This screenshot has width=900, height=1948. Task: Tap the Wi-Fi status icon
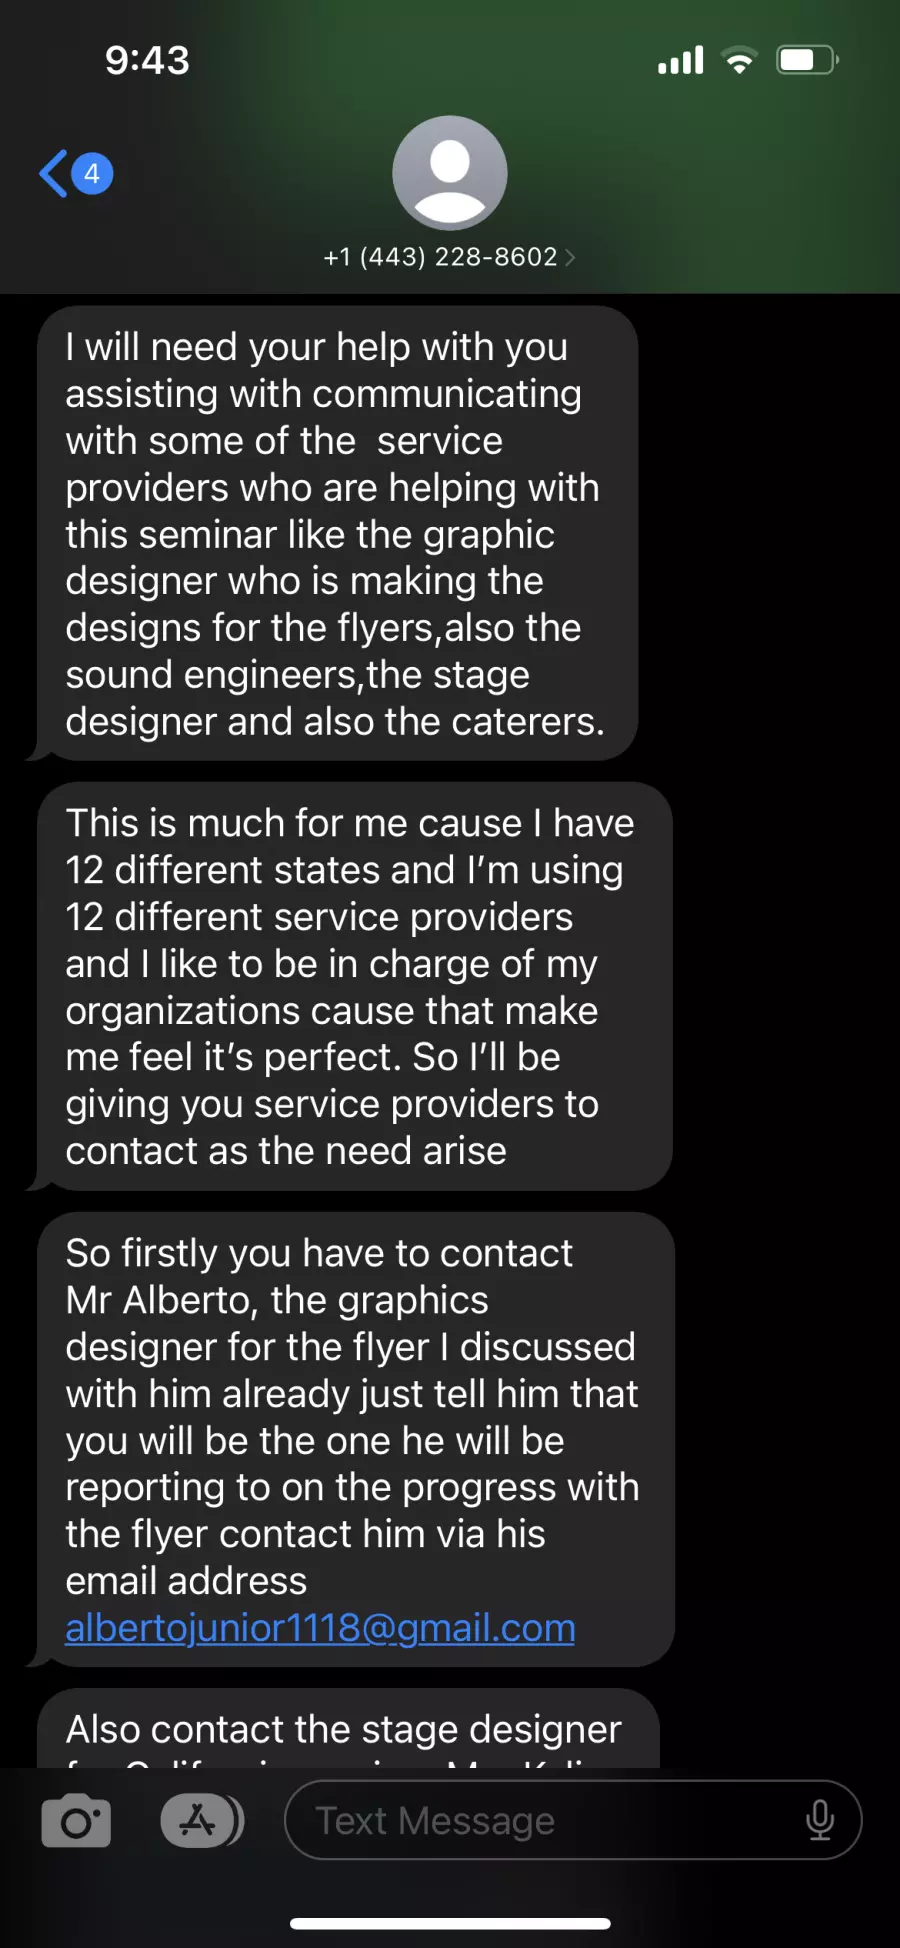[x=740, y=61]
